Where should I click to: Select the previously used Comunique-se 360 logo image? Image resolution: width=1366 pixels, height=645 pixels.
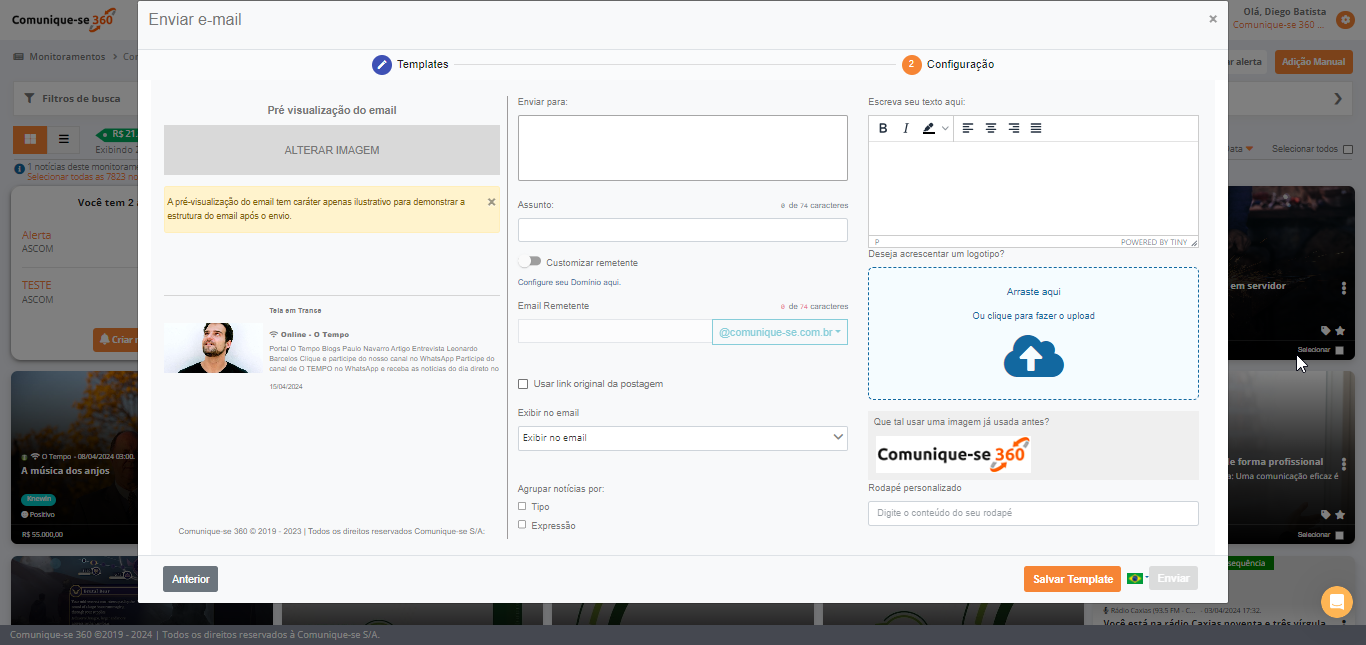click(x=953, y=454)
